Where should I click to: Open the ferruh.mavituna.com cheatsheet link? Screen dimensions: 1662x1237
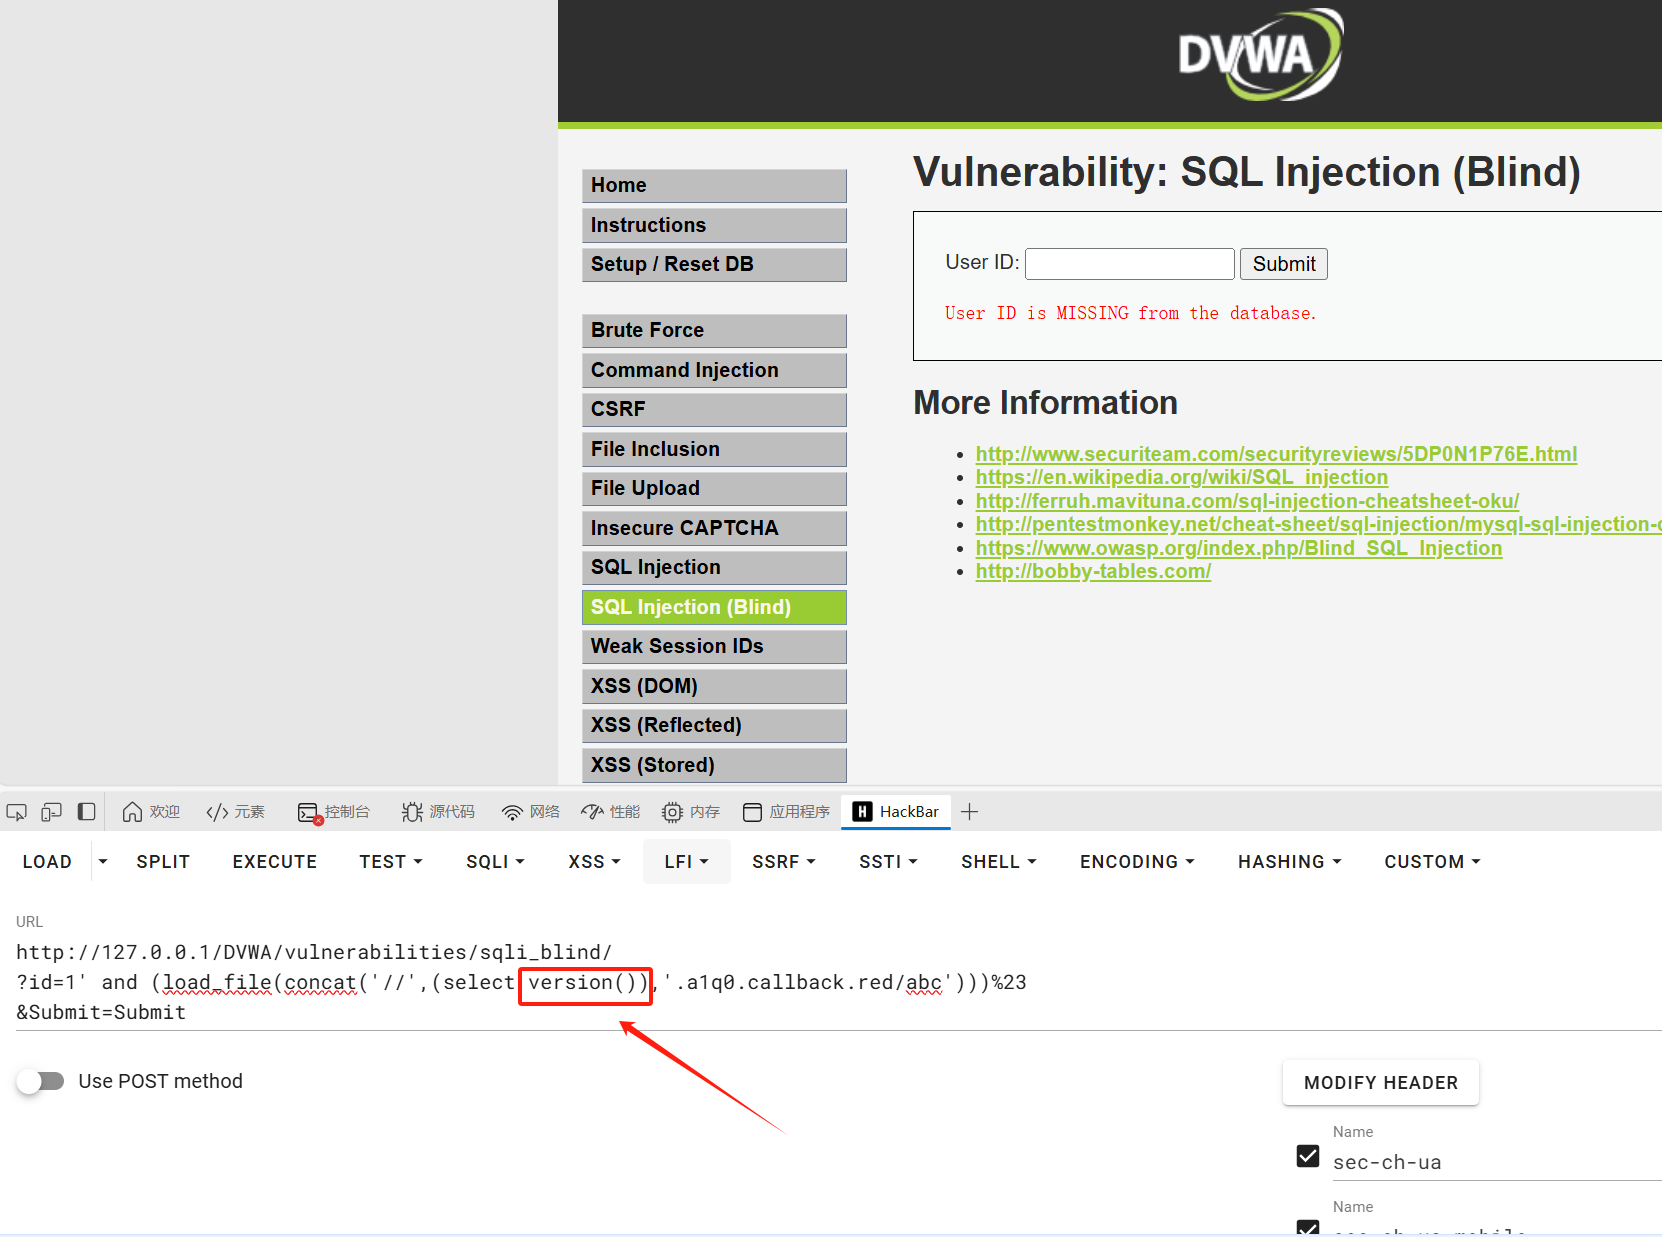coord(1247,501)
